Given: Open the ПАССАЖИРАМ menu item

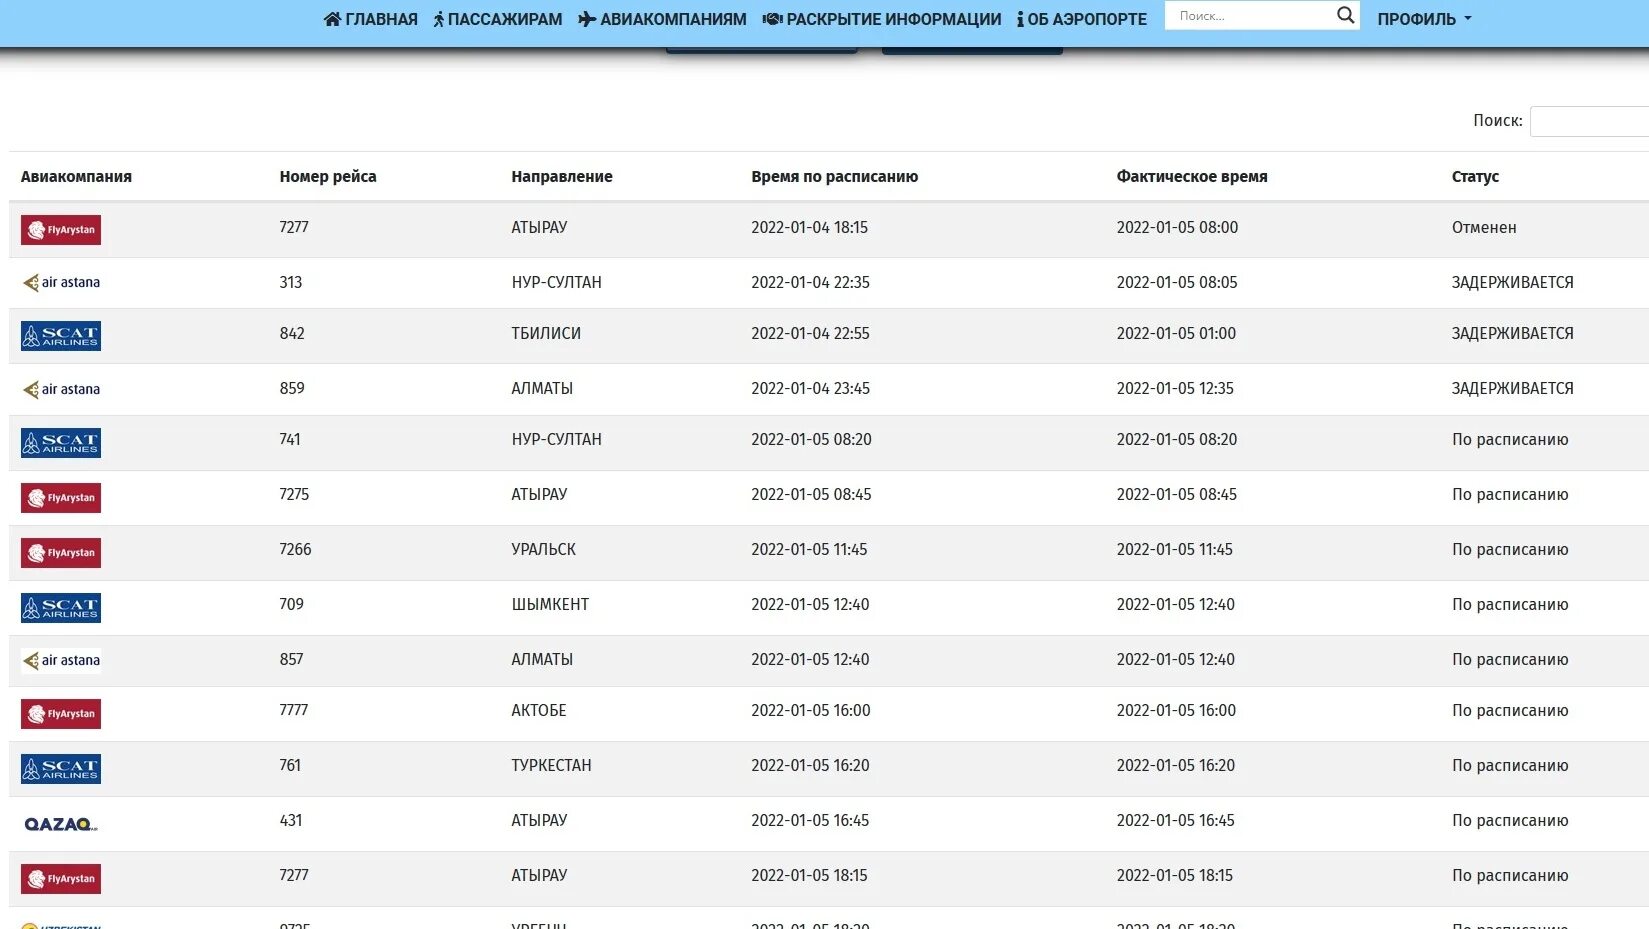Looking at the screenshot, I should pyautogui.click(x=498, y=19).
